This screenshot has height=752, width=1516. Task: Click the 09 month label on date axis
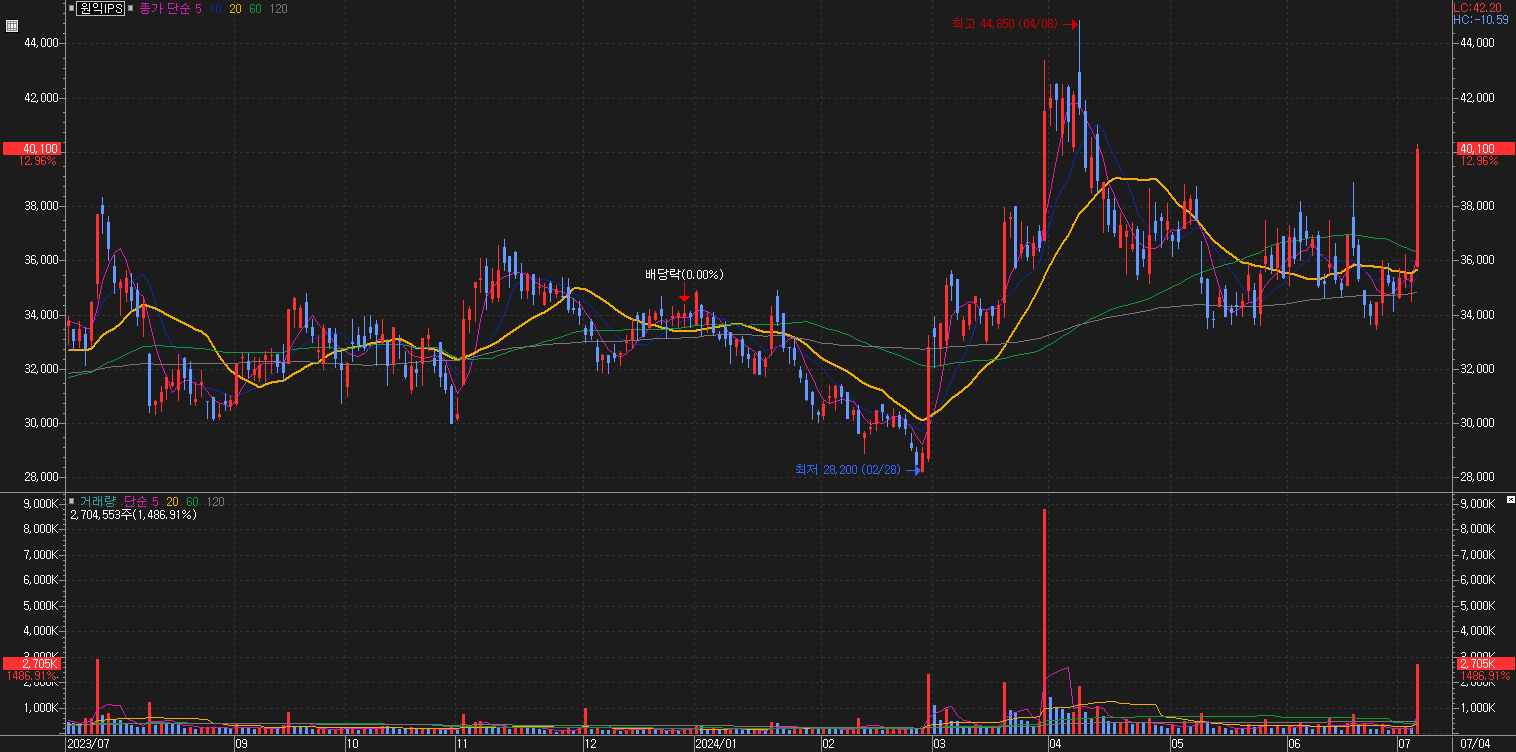tap(241, 744)
